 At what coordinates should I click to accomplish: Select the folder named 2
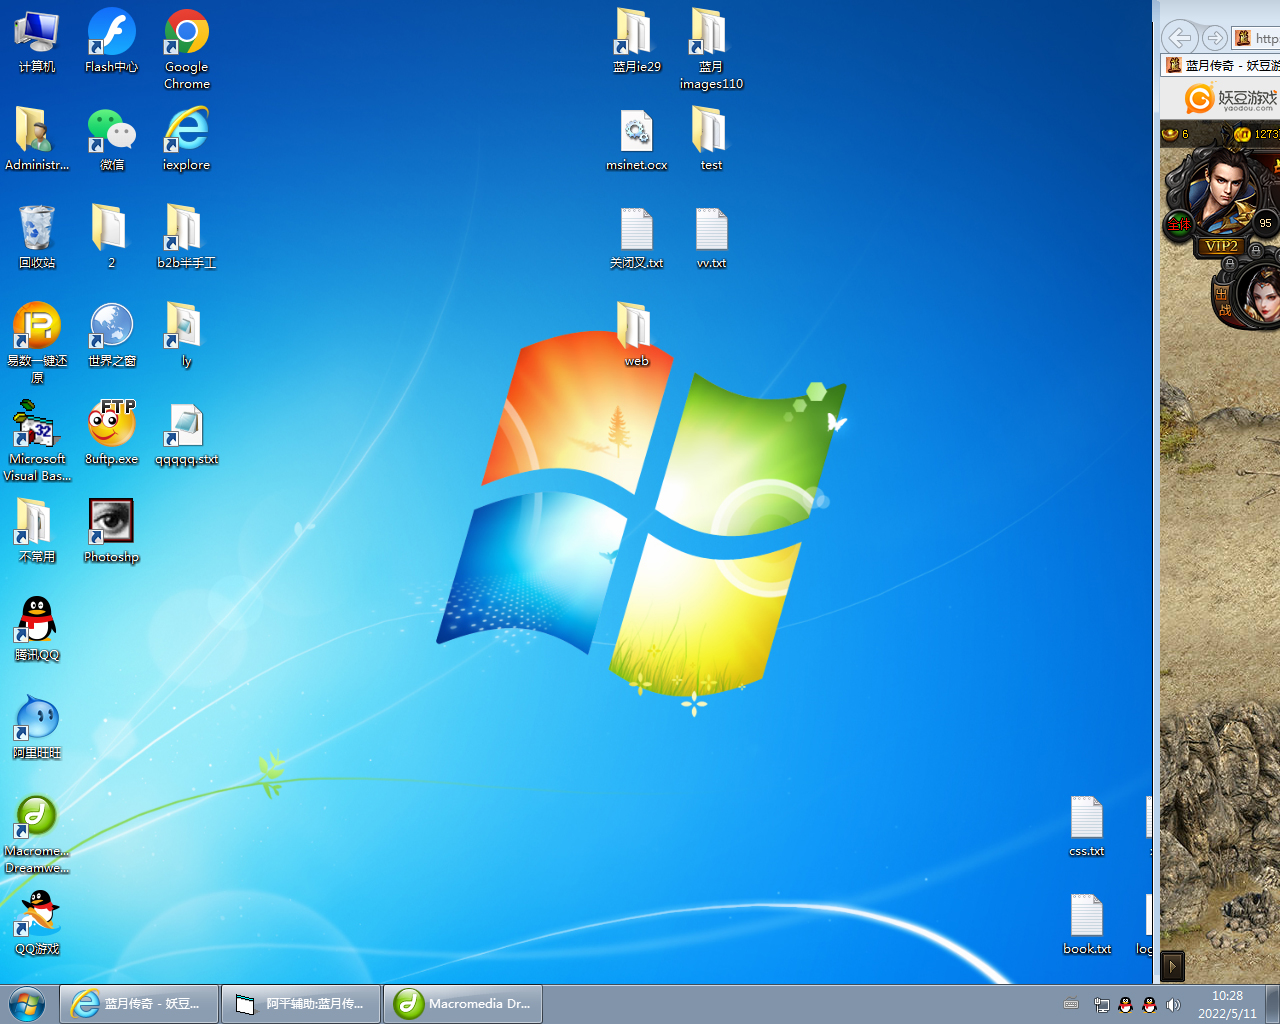[111, 237]
